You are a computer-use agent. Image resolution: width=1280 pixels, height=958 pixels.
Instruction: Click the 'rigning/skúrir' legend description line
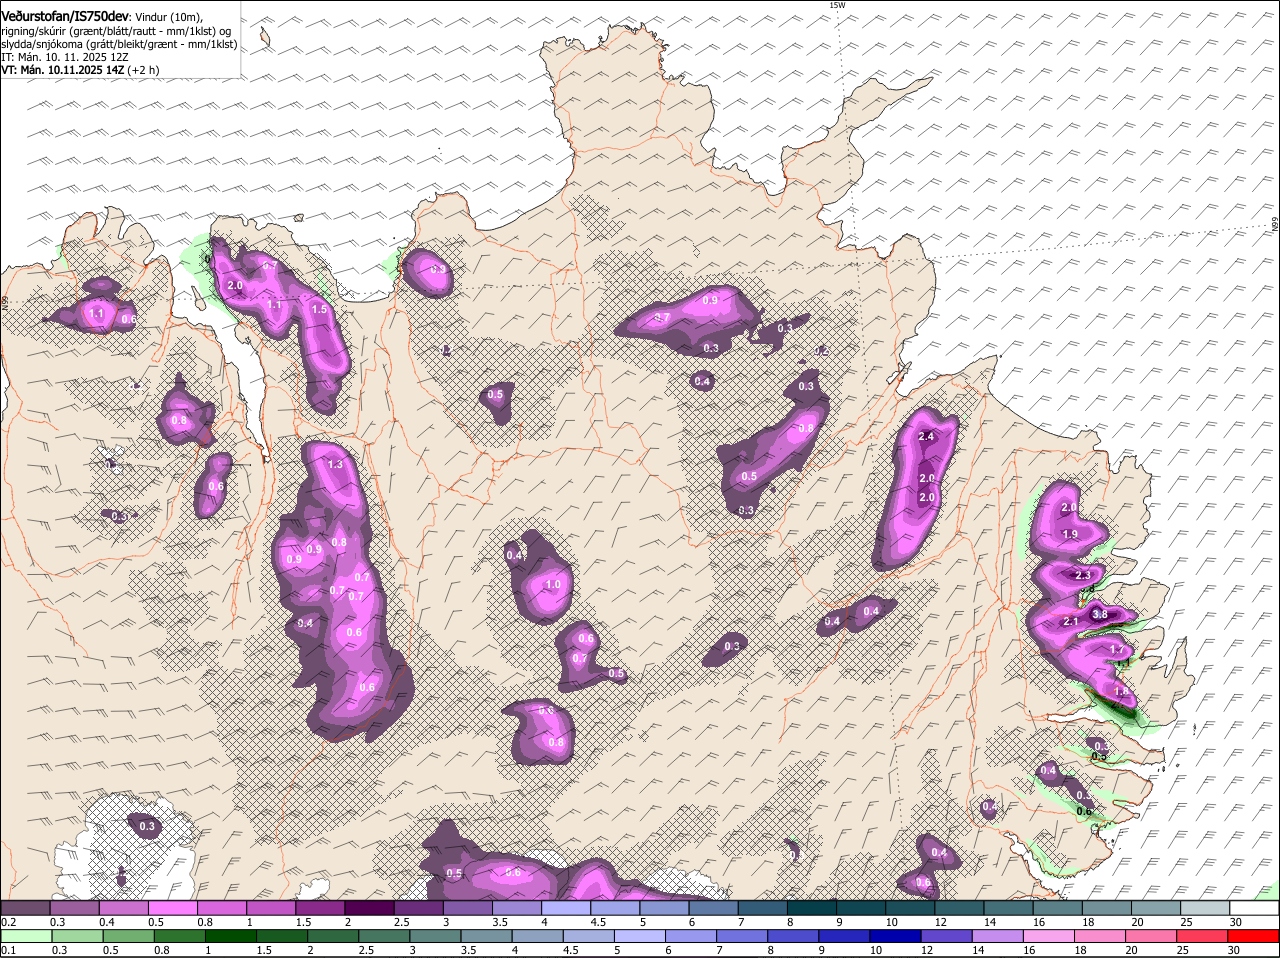pyautogui.click(x=116, y=31)
